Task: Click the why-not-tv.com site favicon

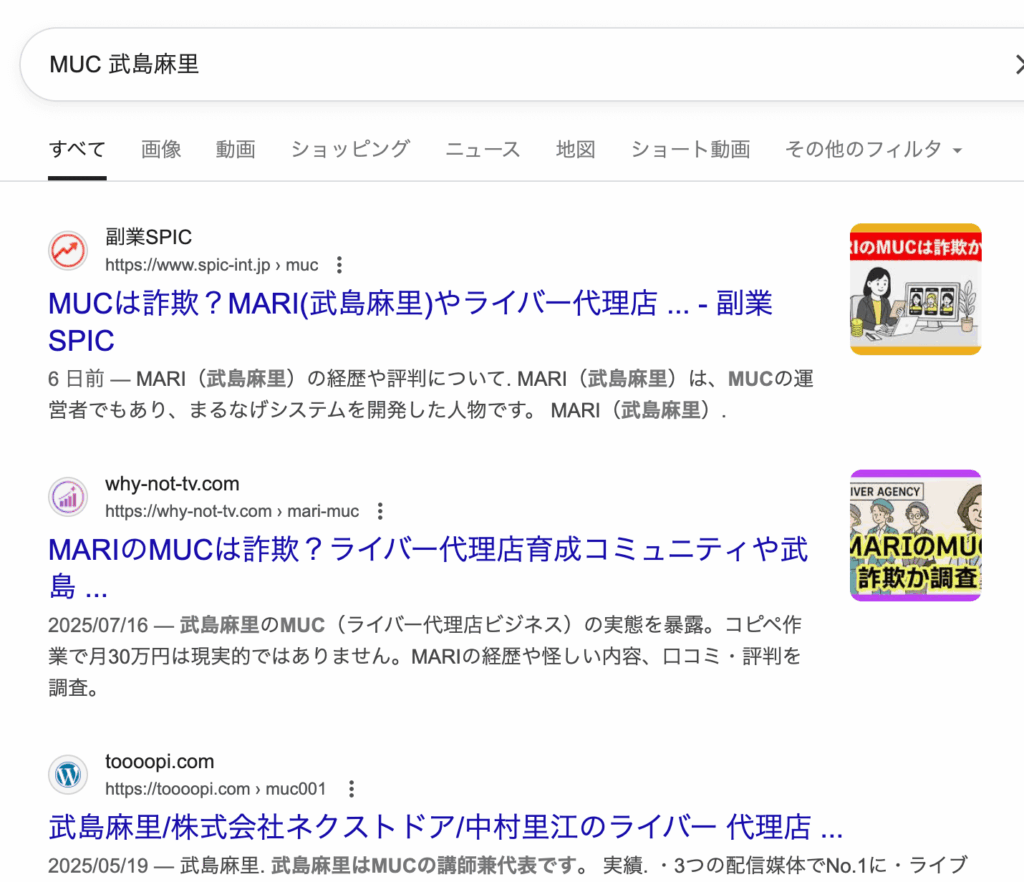Action: (68, 497)
